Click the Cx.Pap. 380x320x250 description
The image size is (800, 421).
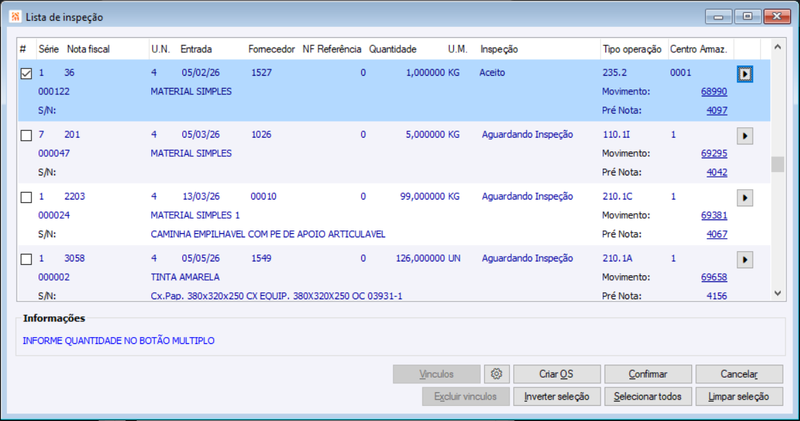click(277, 296)
